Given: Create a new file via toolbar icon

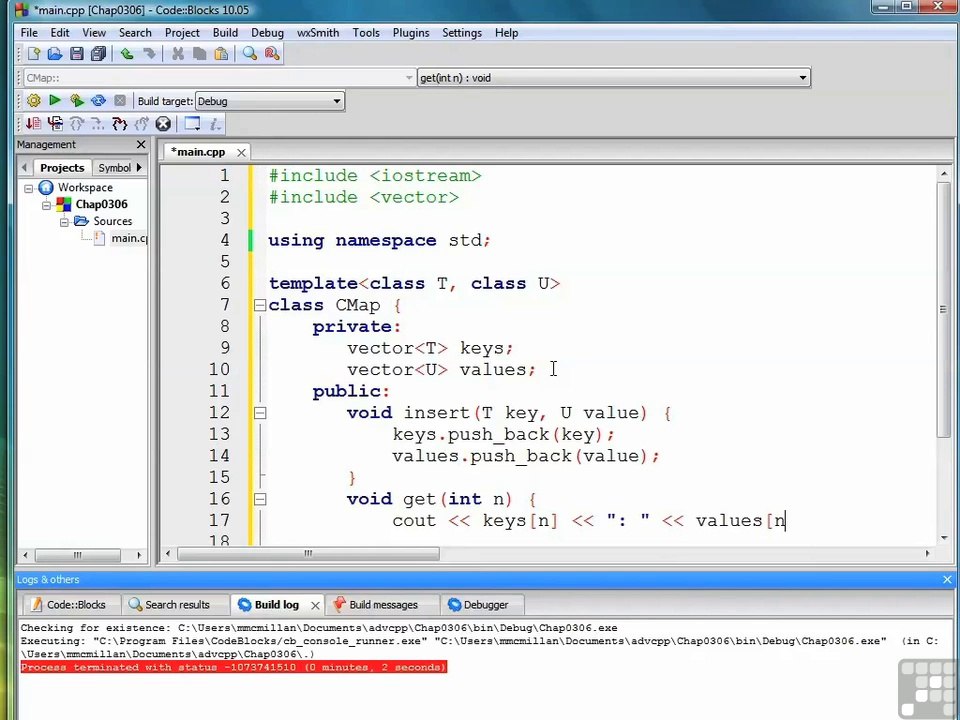Looking at the screenshot, I should pyautogui.click(x=34, y=54).
